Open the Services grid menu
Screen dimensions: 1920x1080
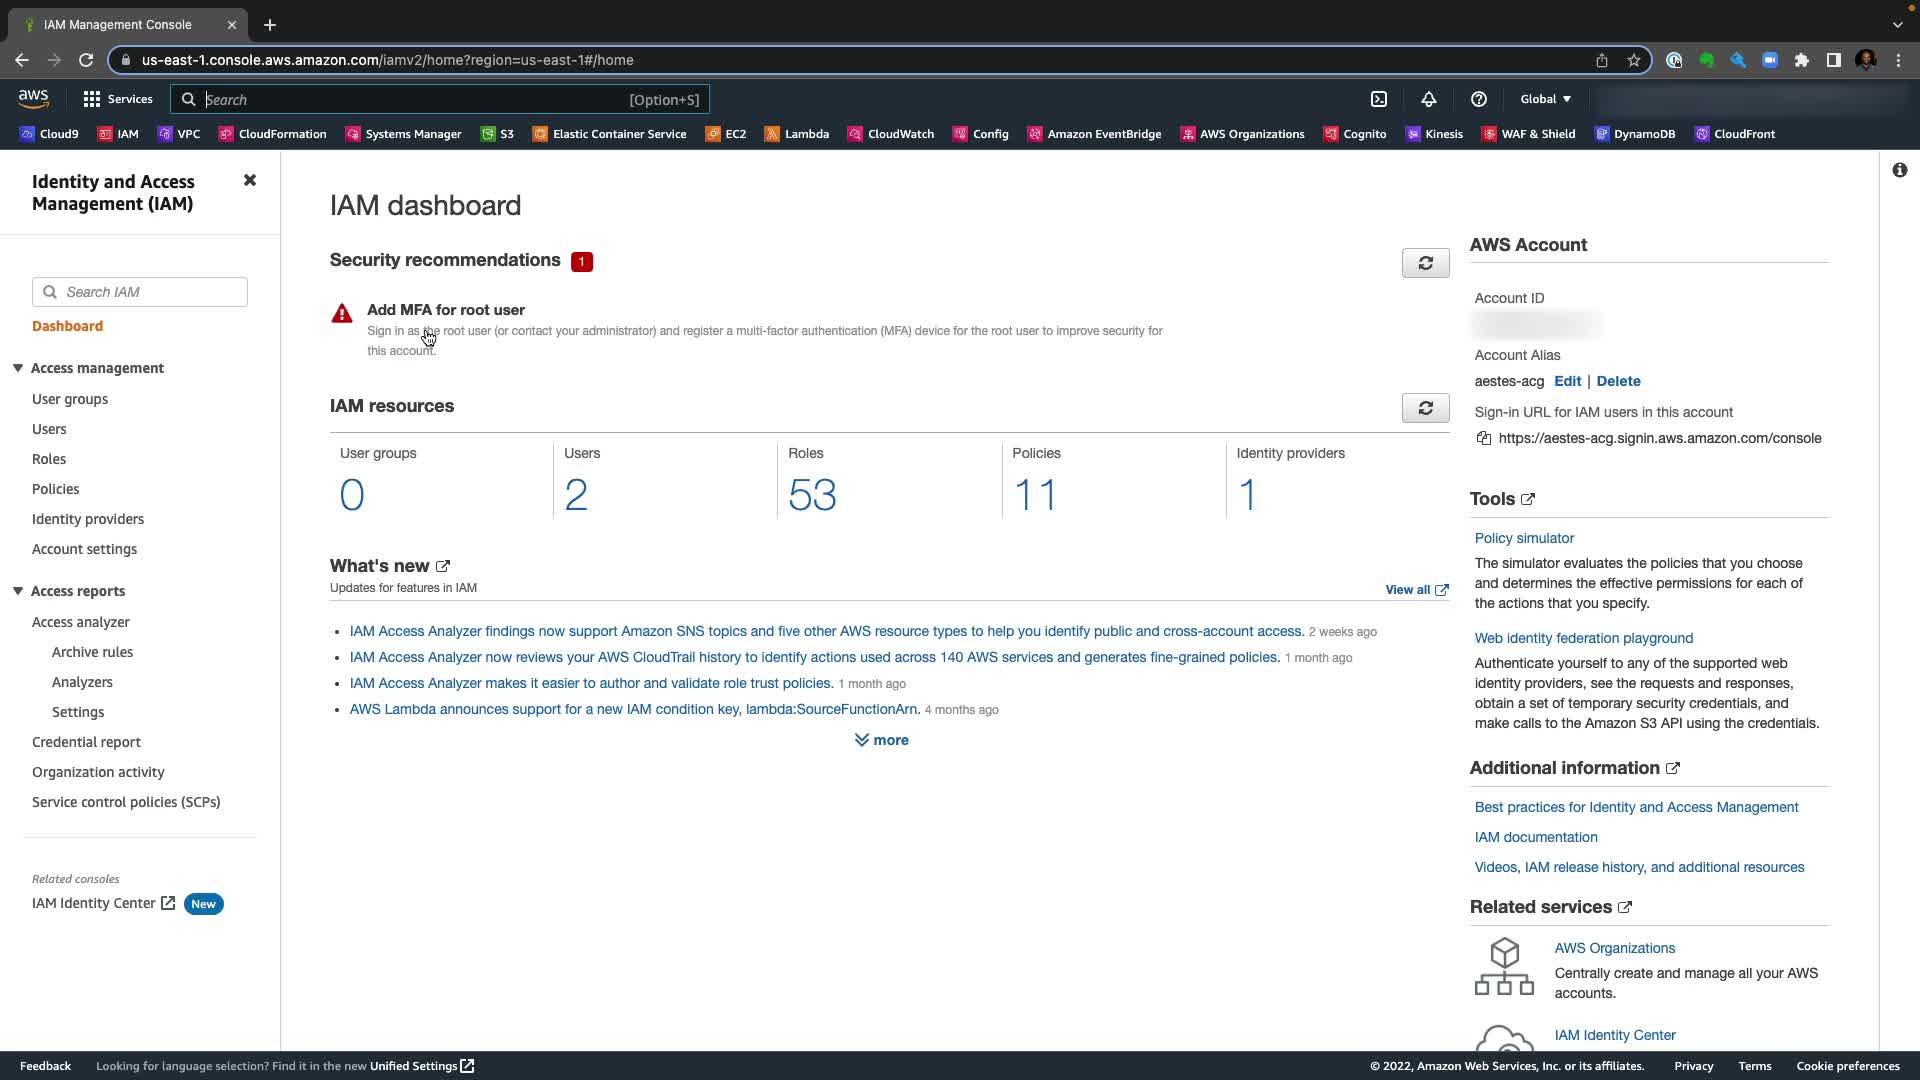coord(118,99)
